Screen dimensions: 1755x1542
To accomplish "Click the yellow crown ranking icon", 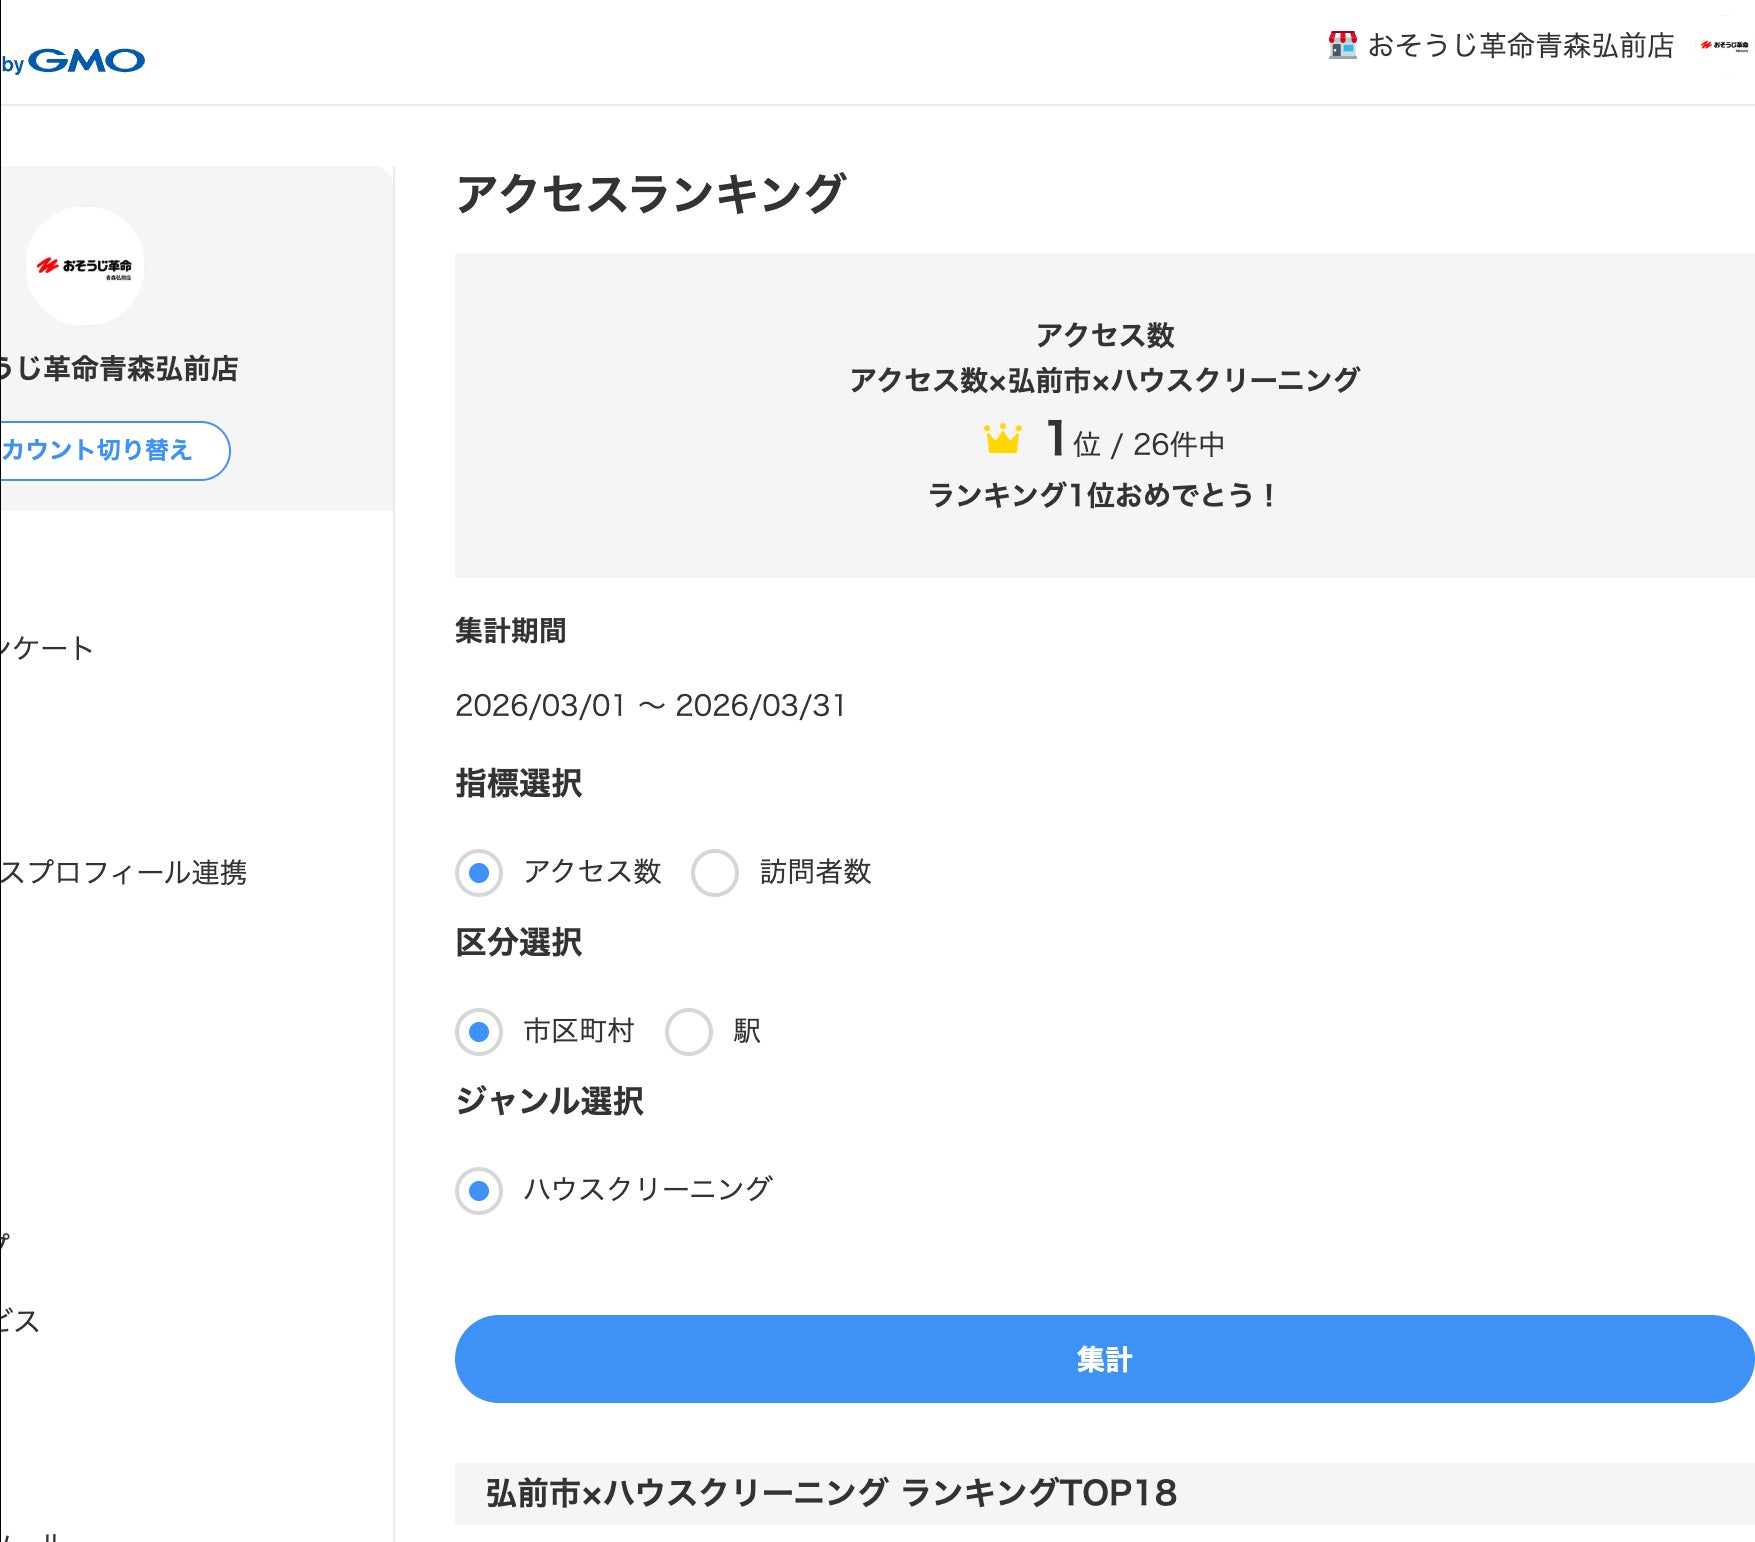I will [1002, 438].
